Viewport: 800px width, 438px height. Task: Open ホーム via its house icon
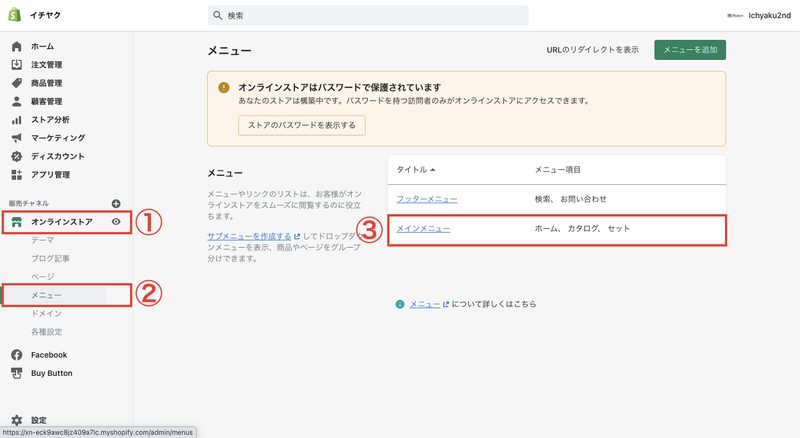tap(17, 46)
